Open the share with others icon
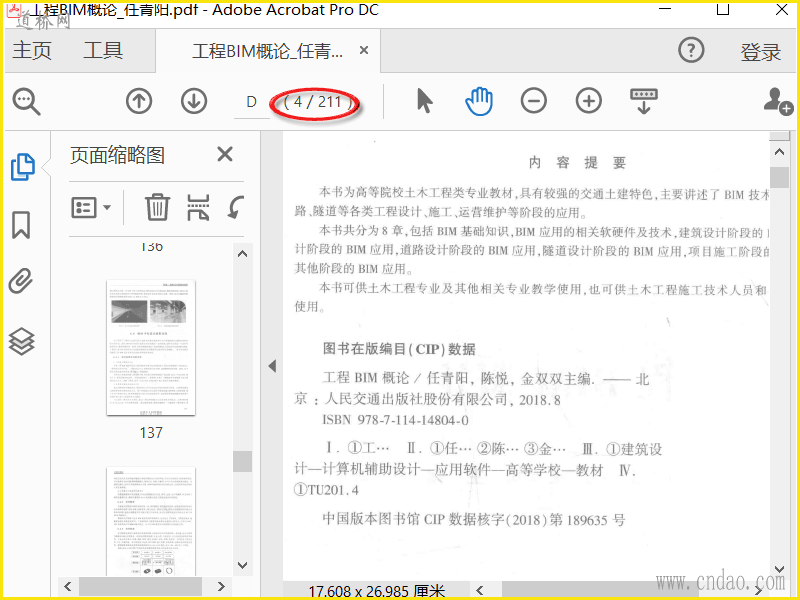 (778, 101)
